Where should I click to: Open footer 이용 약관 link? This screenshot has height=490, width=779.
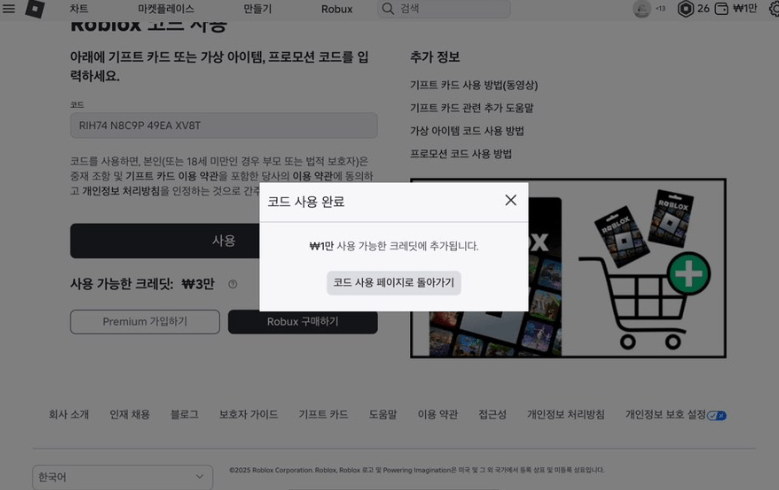pyautogui.click(x=437, y=414)
